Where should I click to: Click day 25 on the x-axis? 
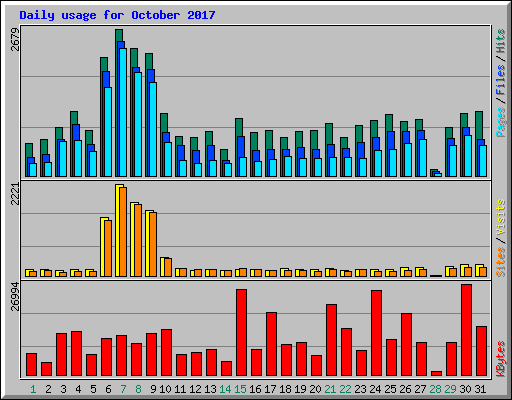390,389
